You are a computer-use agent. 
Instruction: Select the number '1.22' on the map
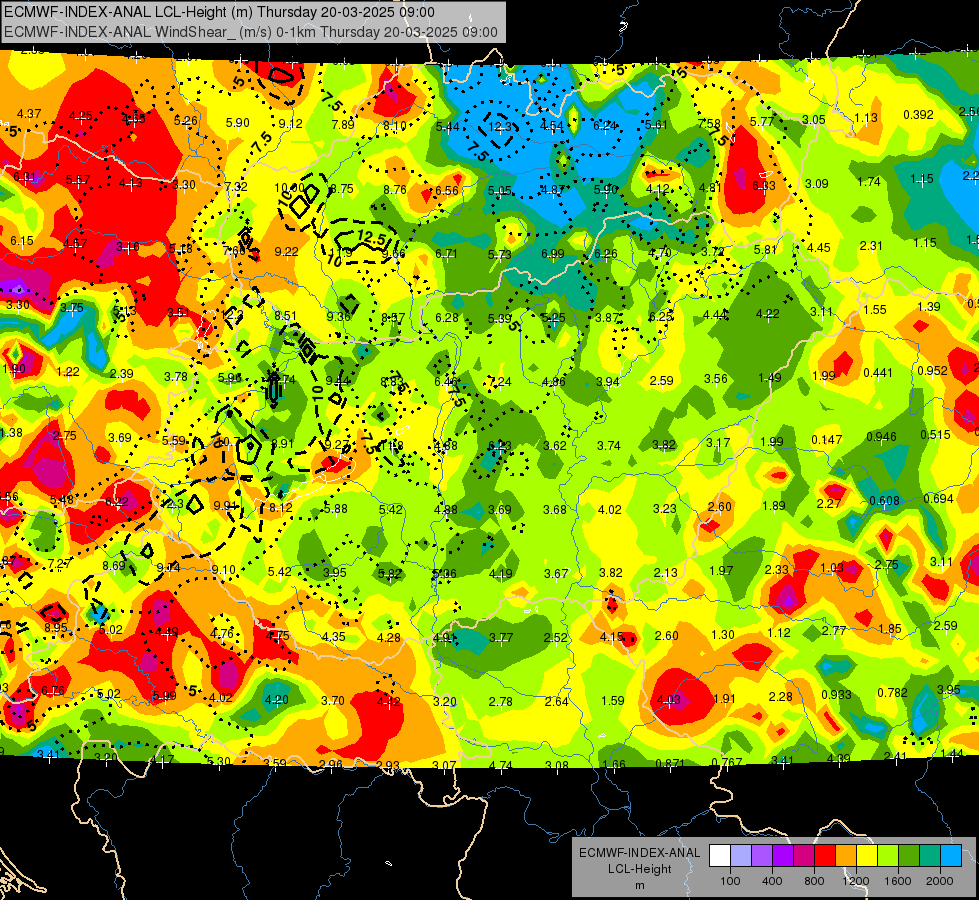68,372
